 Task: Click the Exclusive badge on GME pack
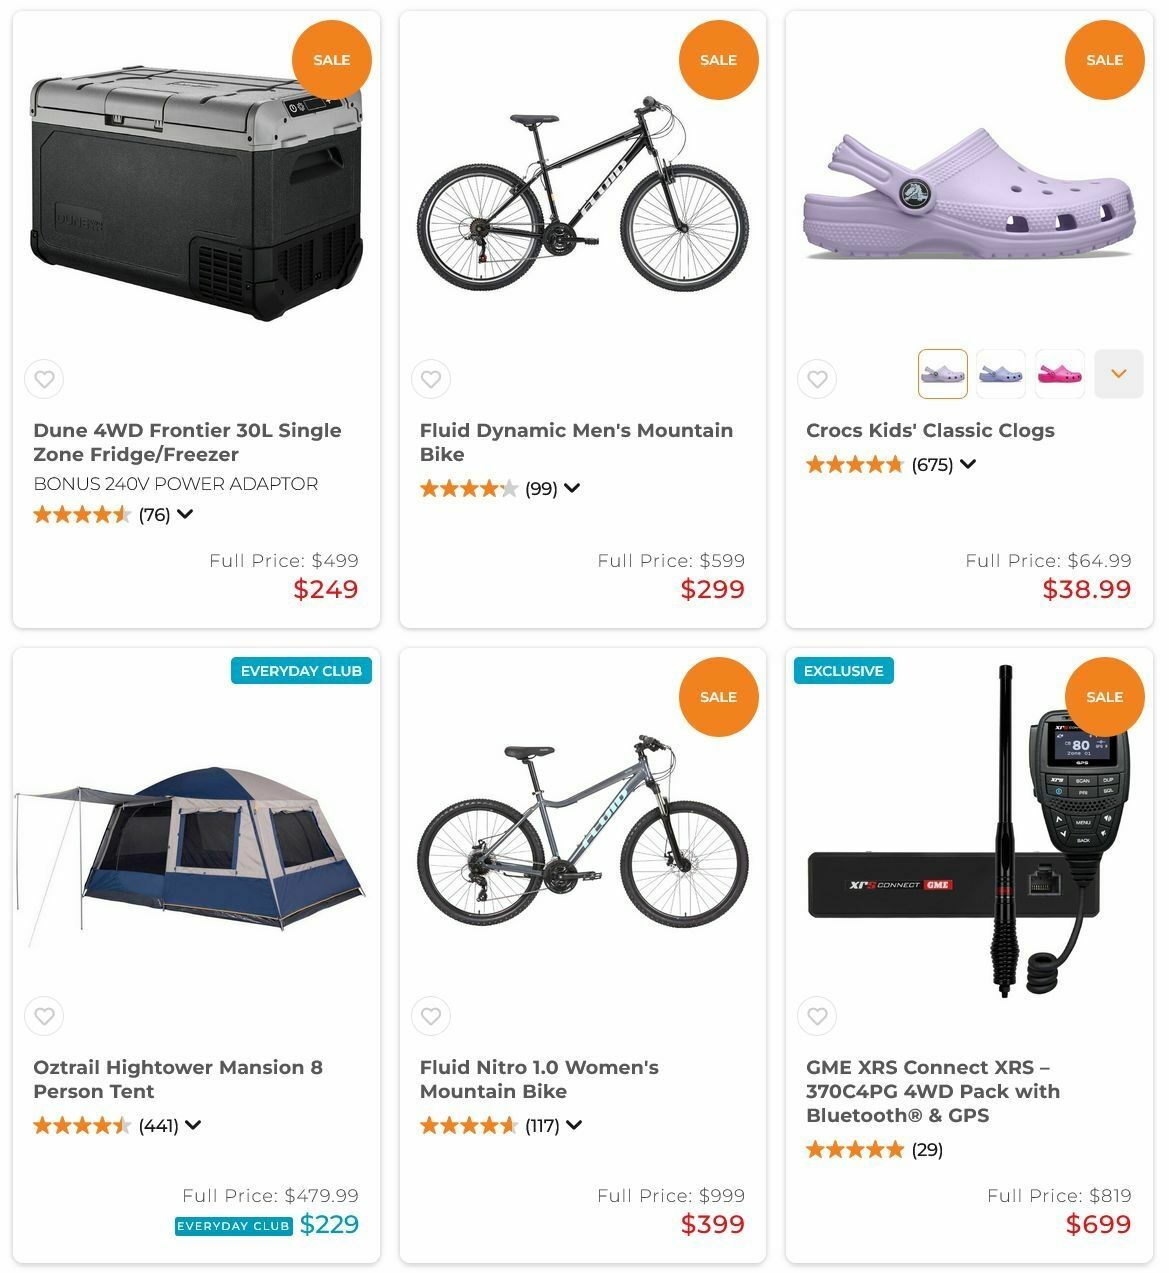click(843, 671)
